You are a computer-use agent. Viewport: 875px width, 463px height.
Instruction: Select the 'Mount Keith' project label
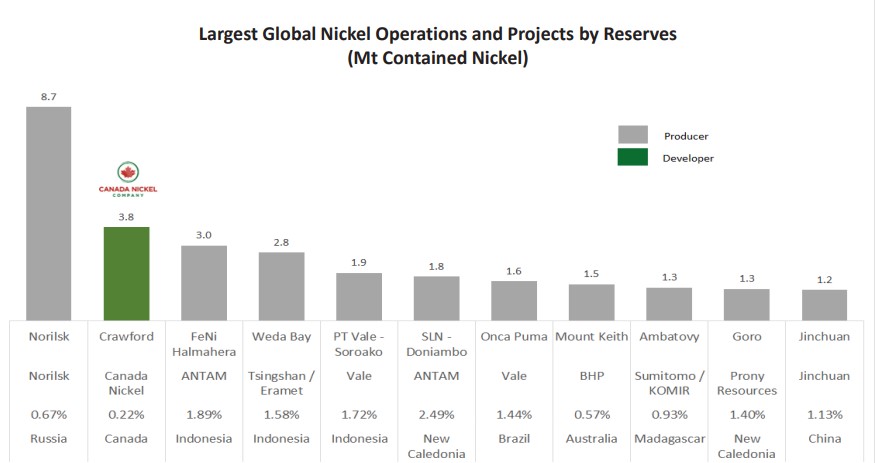pos(591,337)
